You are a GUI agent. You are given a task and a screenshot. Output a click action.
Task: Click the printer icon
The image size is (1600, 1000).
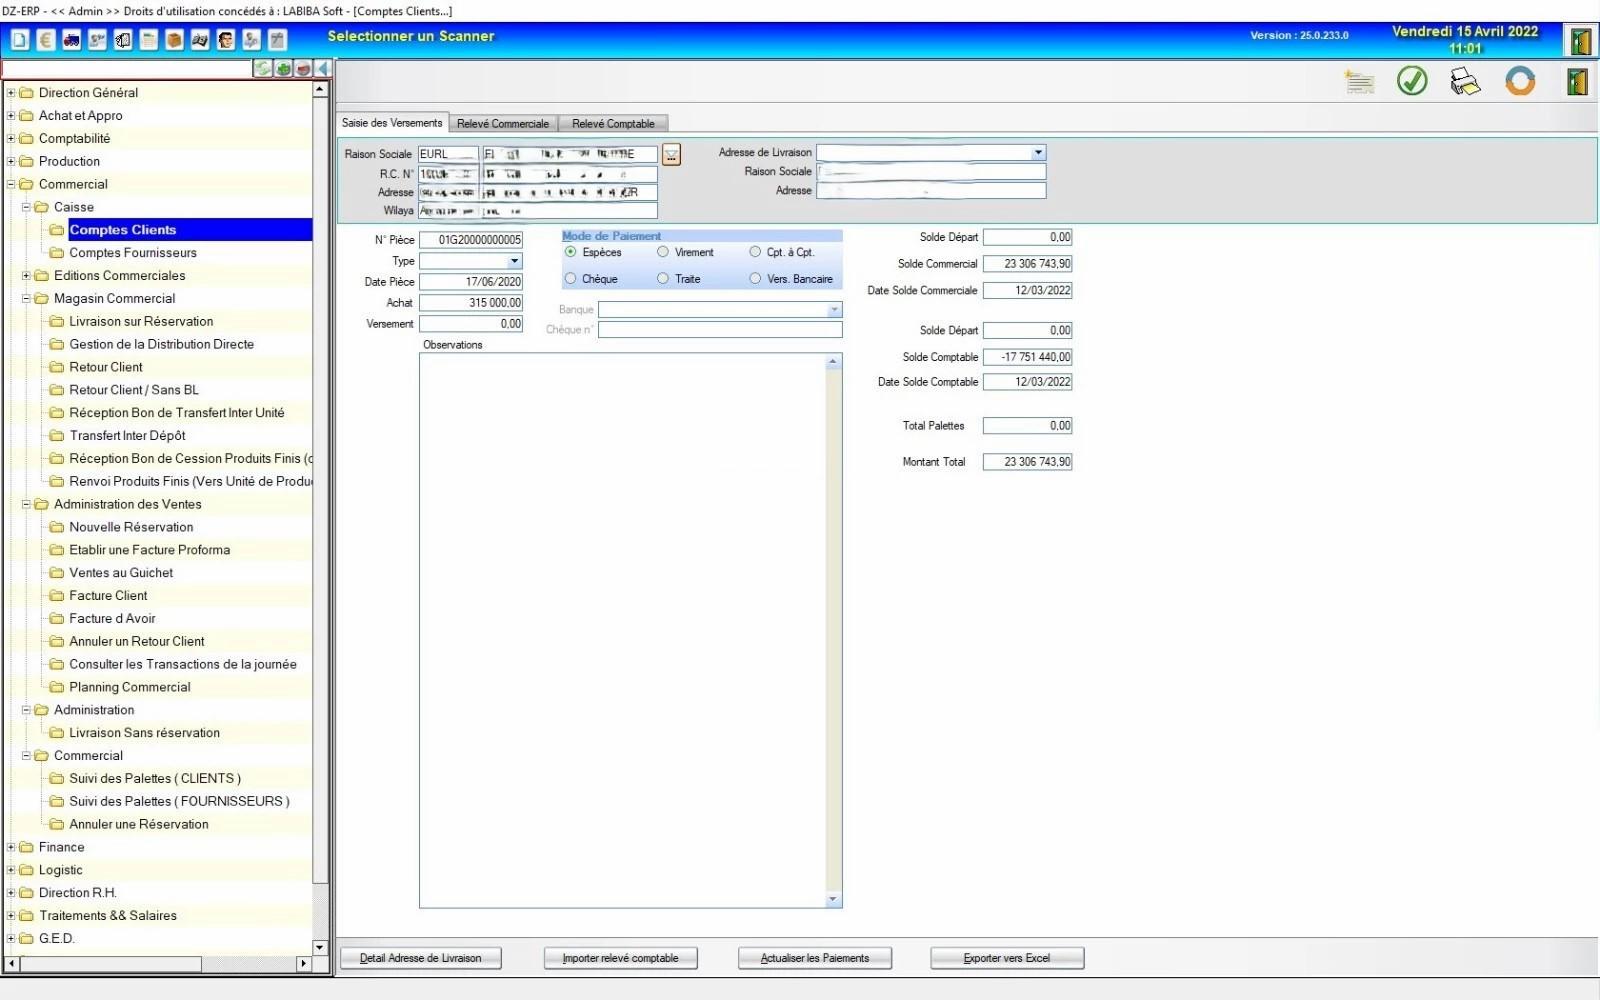click(1465, 81)
